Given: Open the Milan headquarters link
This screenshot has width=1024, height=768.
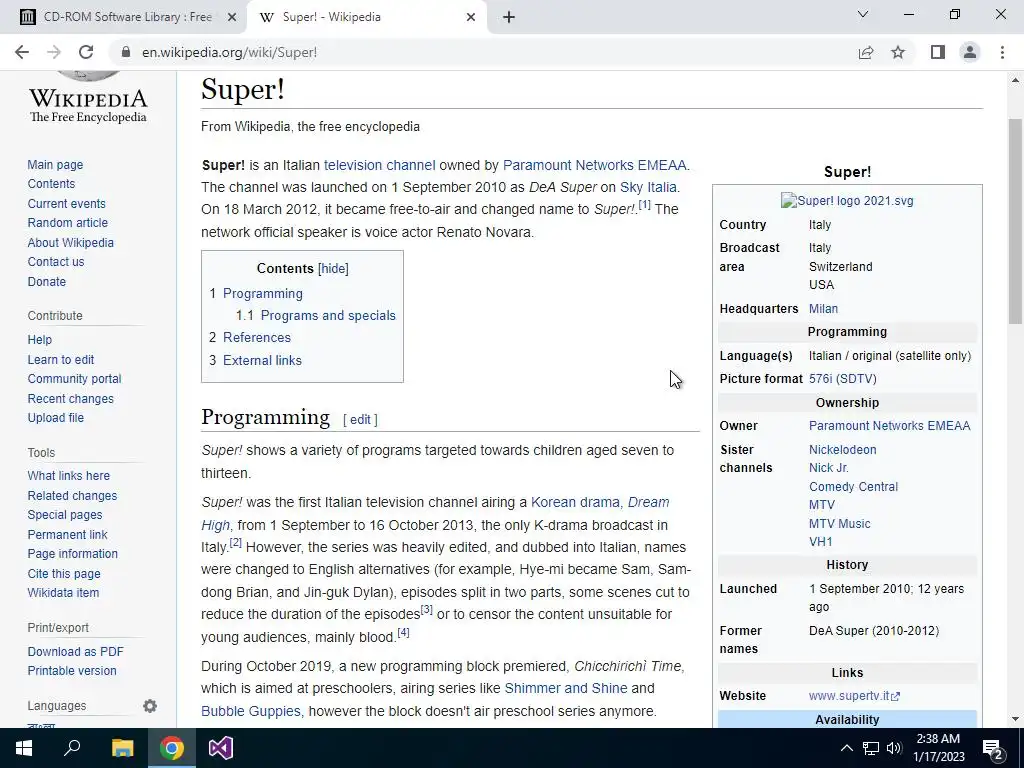Looking at the screenshot, I should click(x=823, y=309).
